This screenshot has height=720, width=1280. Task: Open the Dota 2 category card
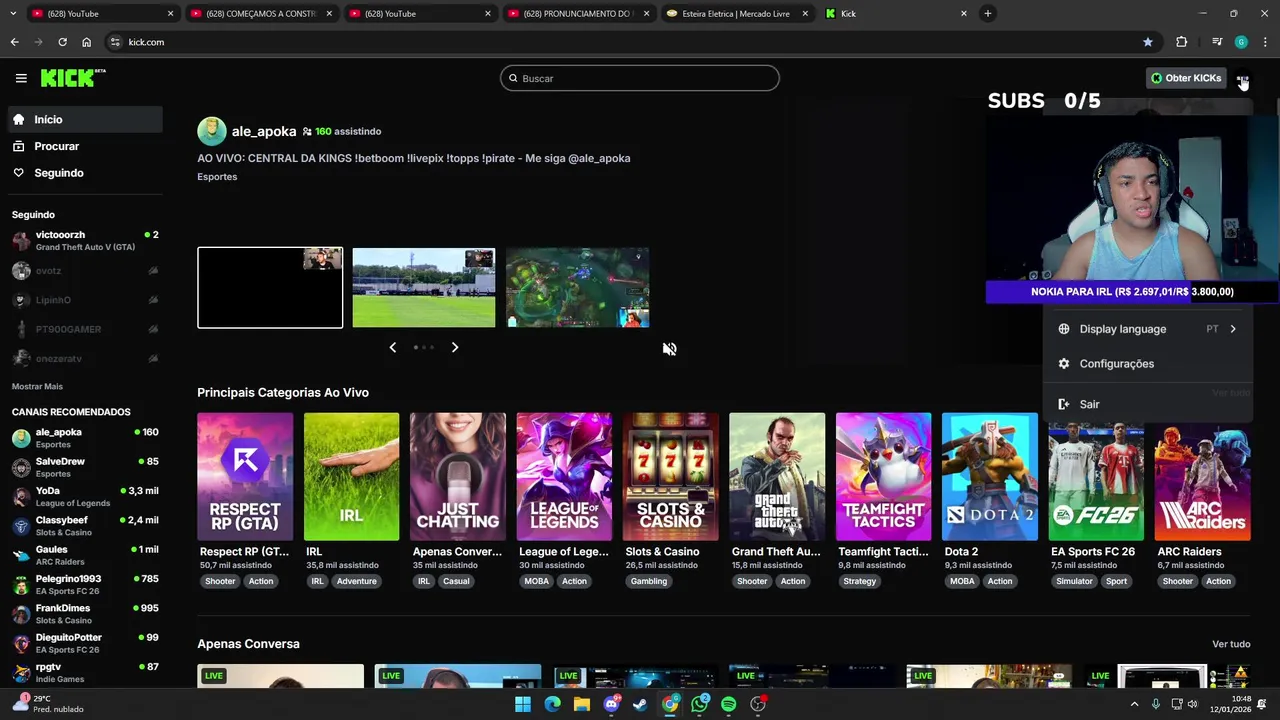[990, 477]
